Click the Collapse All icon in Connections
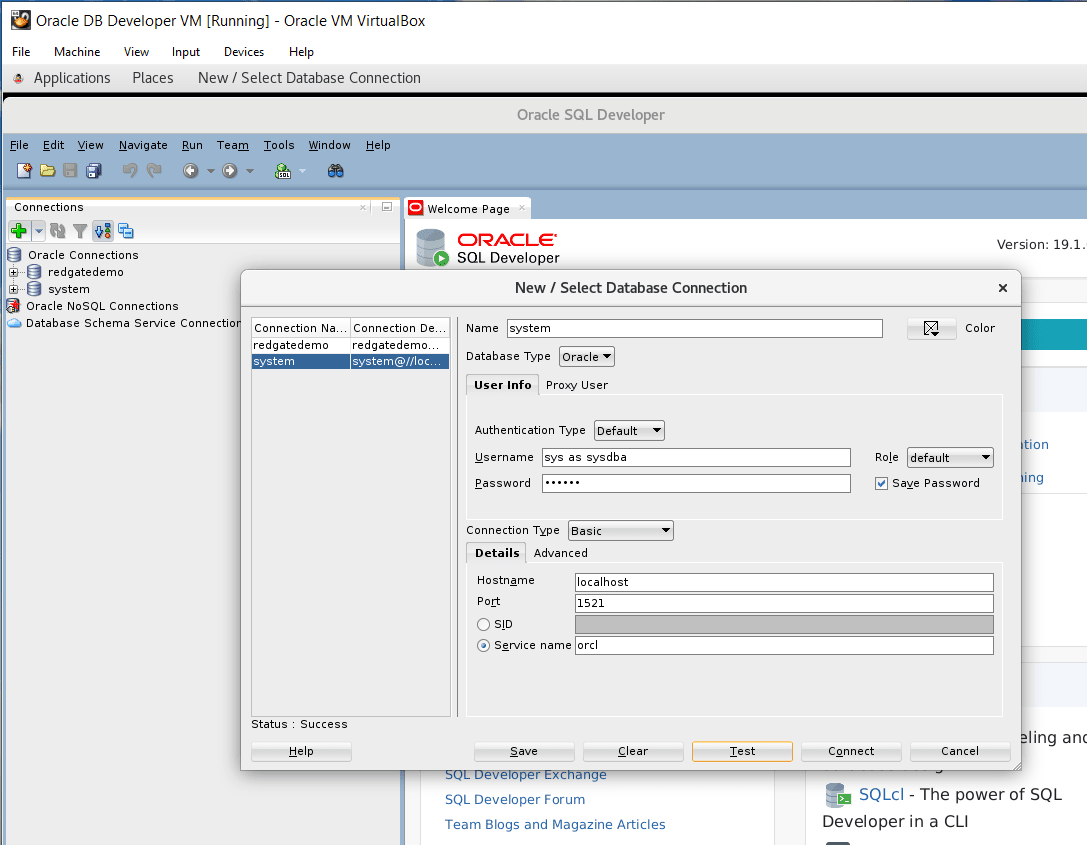 click(125, 231)
